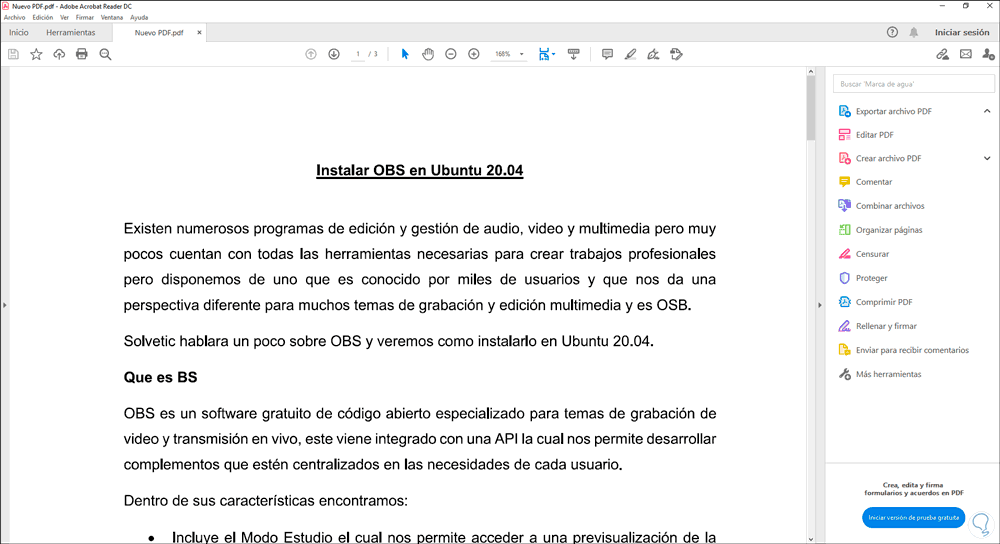Click the scrollbar down arrow
Screen dimensions: 1000x544
(811, 539)
